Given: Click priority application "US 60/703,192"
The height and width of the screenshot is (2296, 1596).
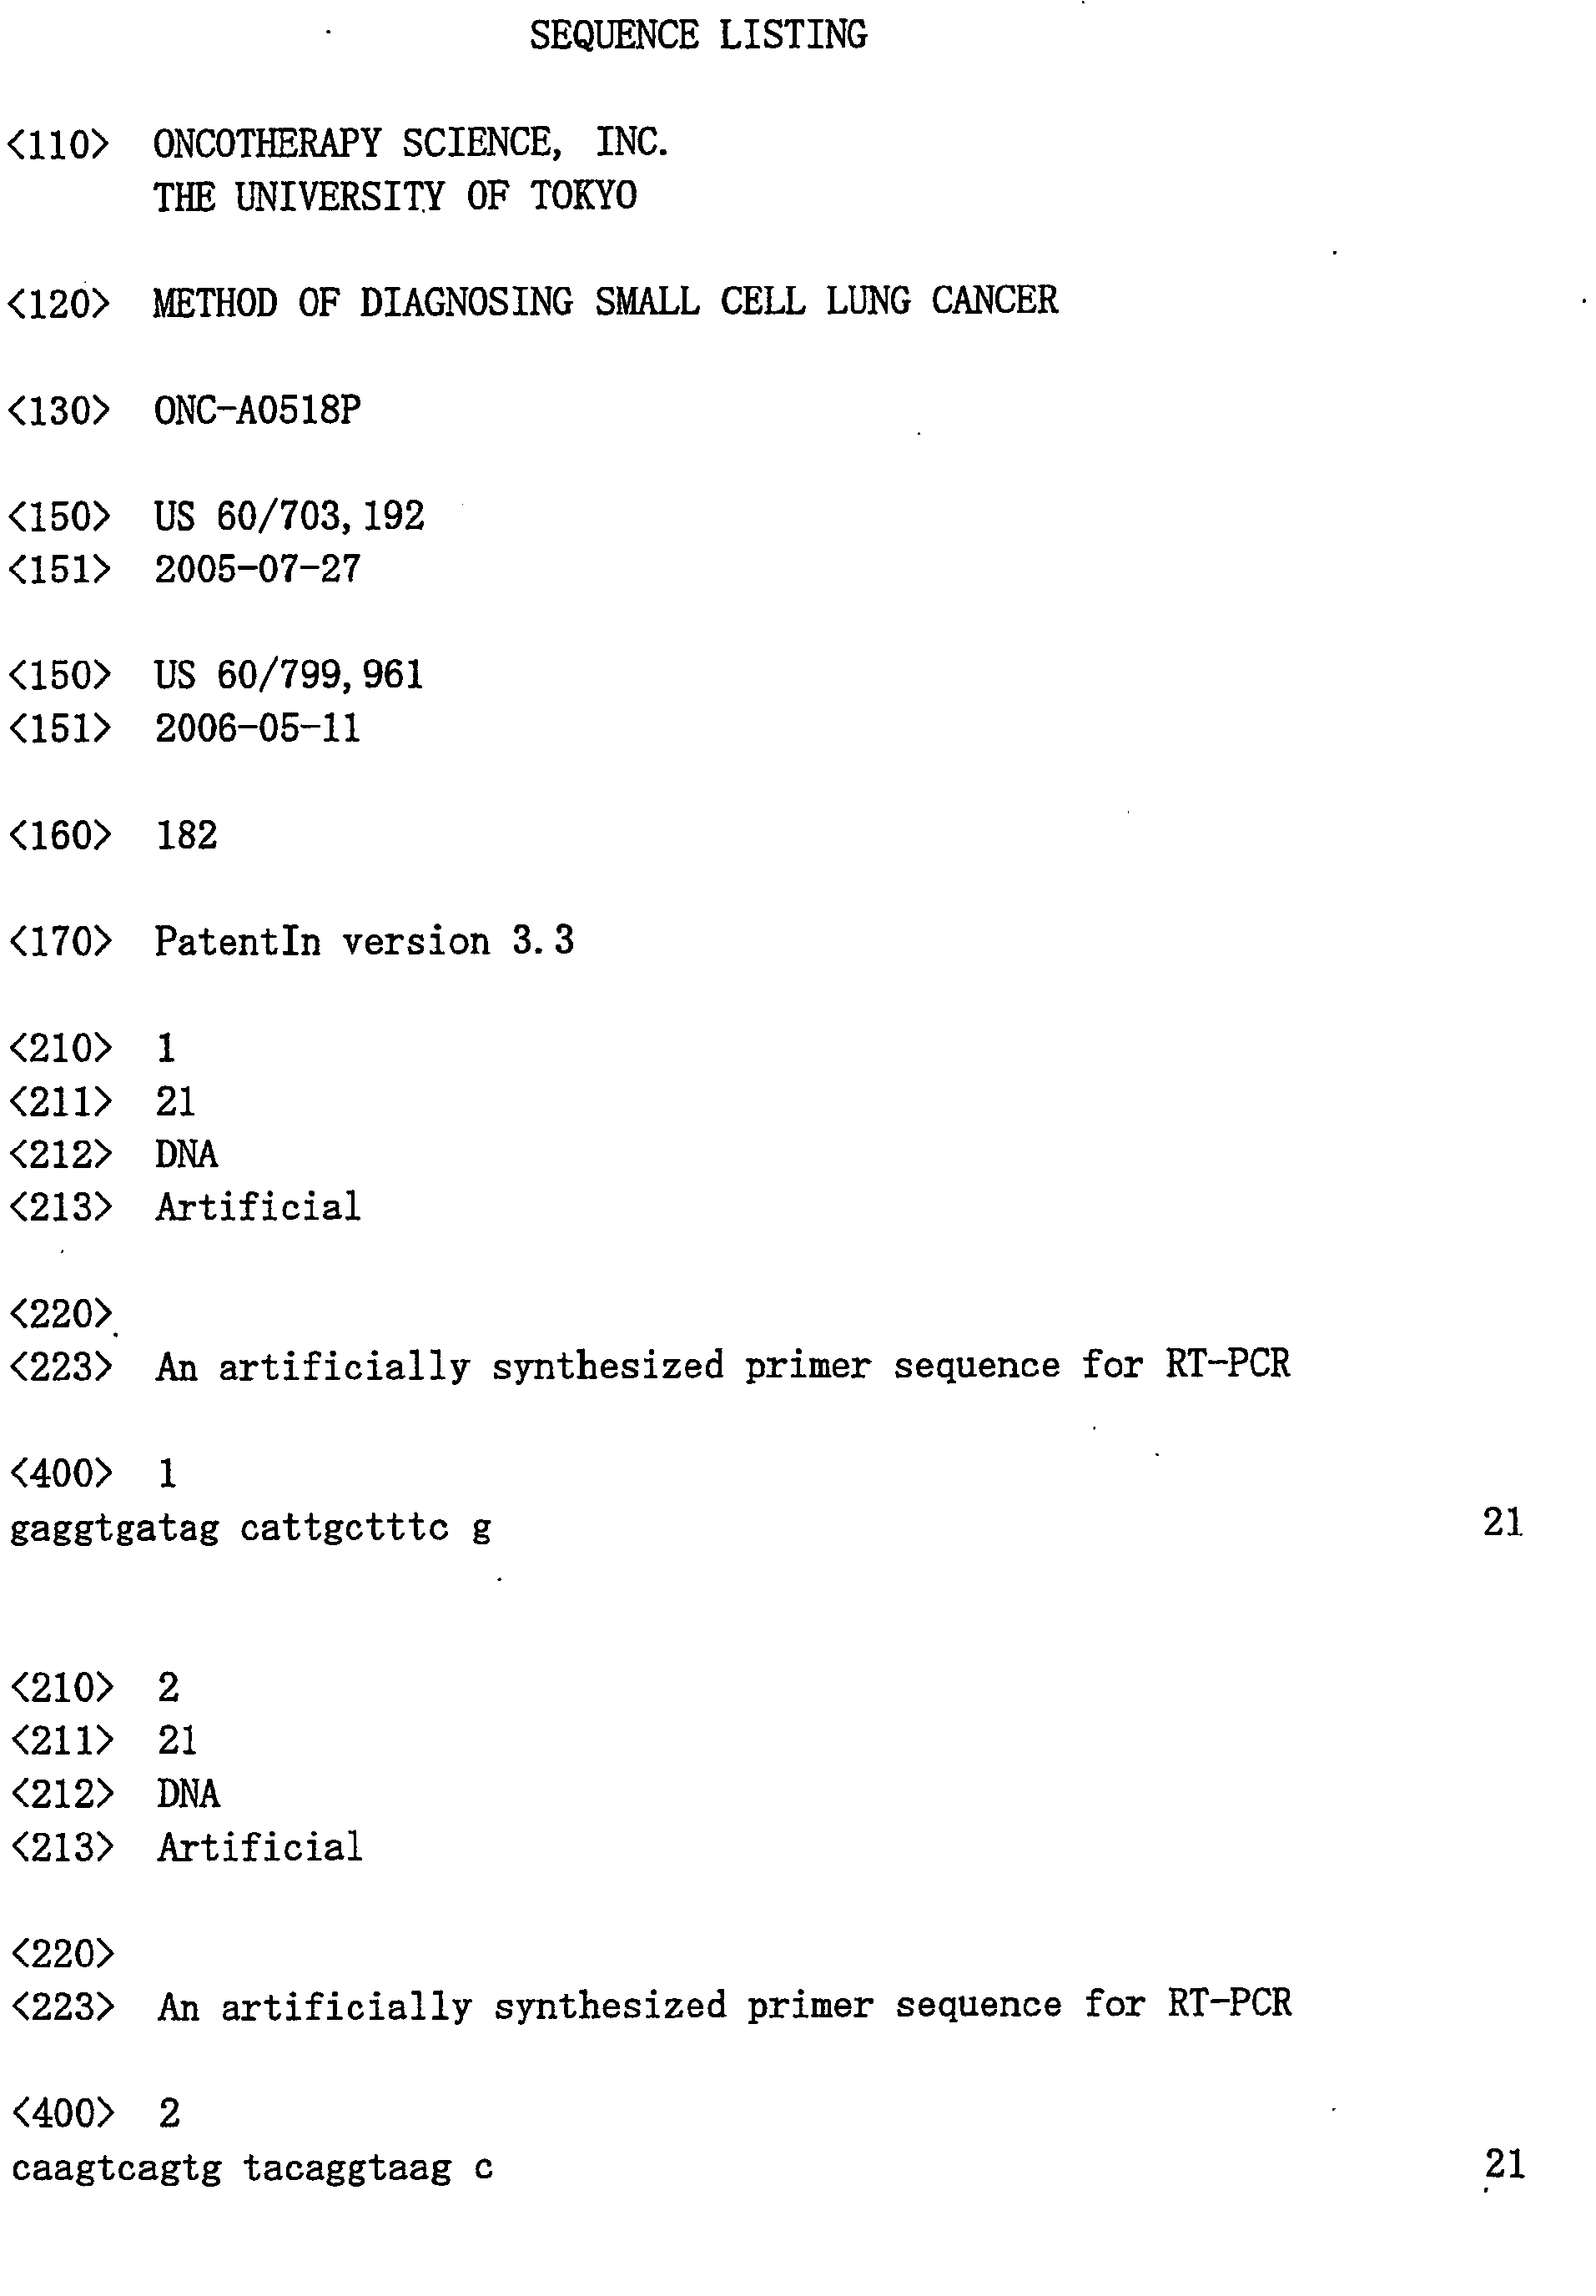Looking at the screenshot, I should point(289,516).
